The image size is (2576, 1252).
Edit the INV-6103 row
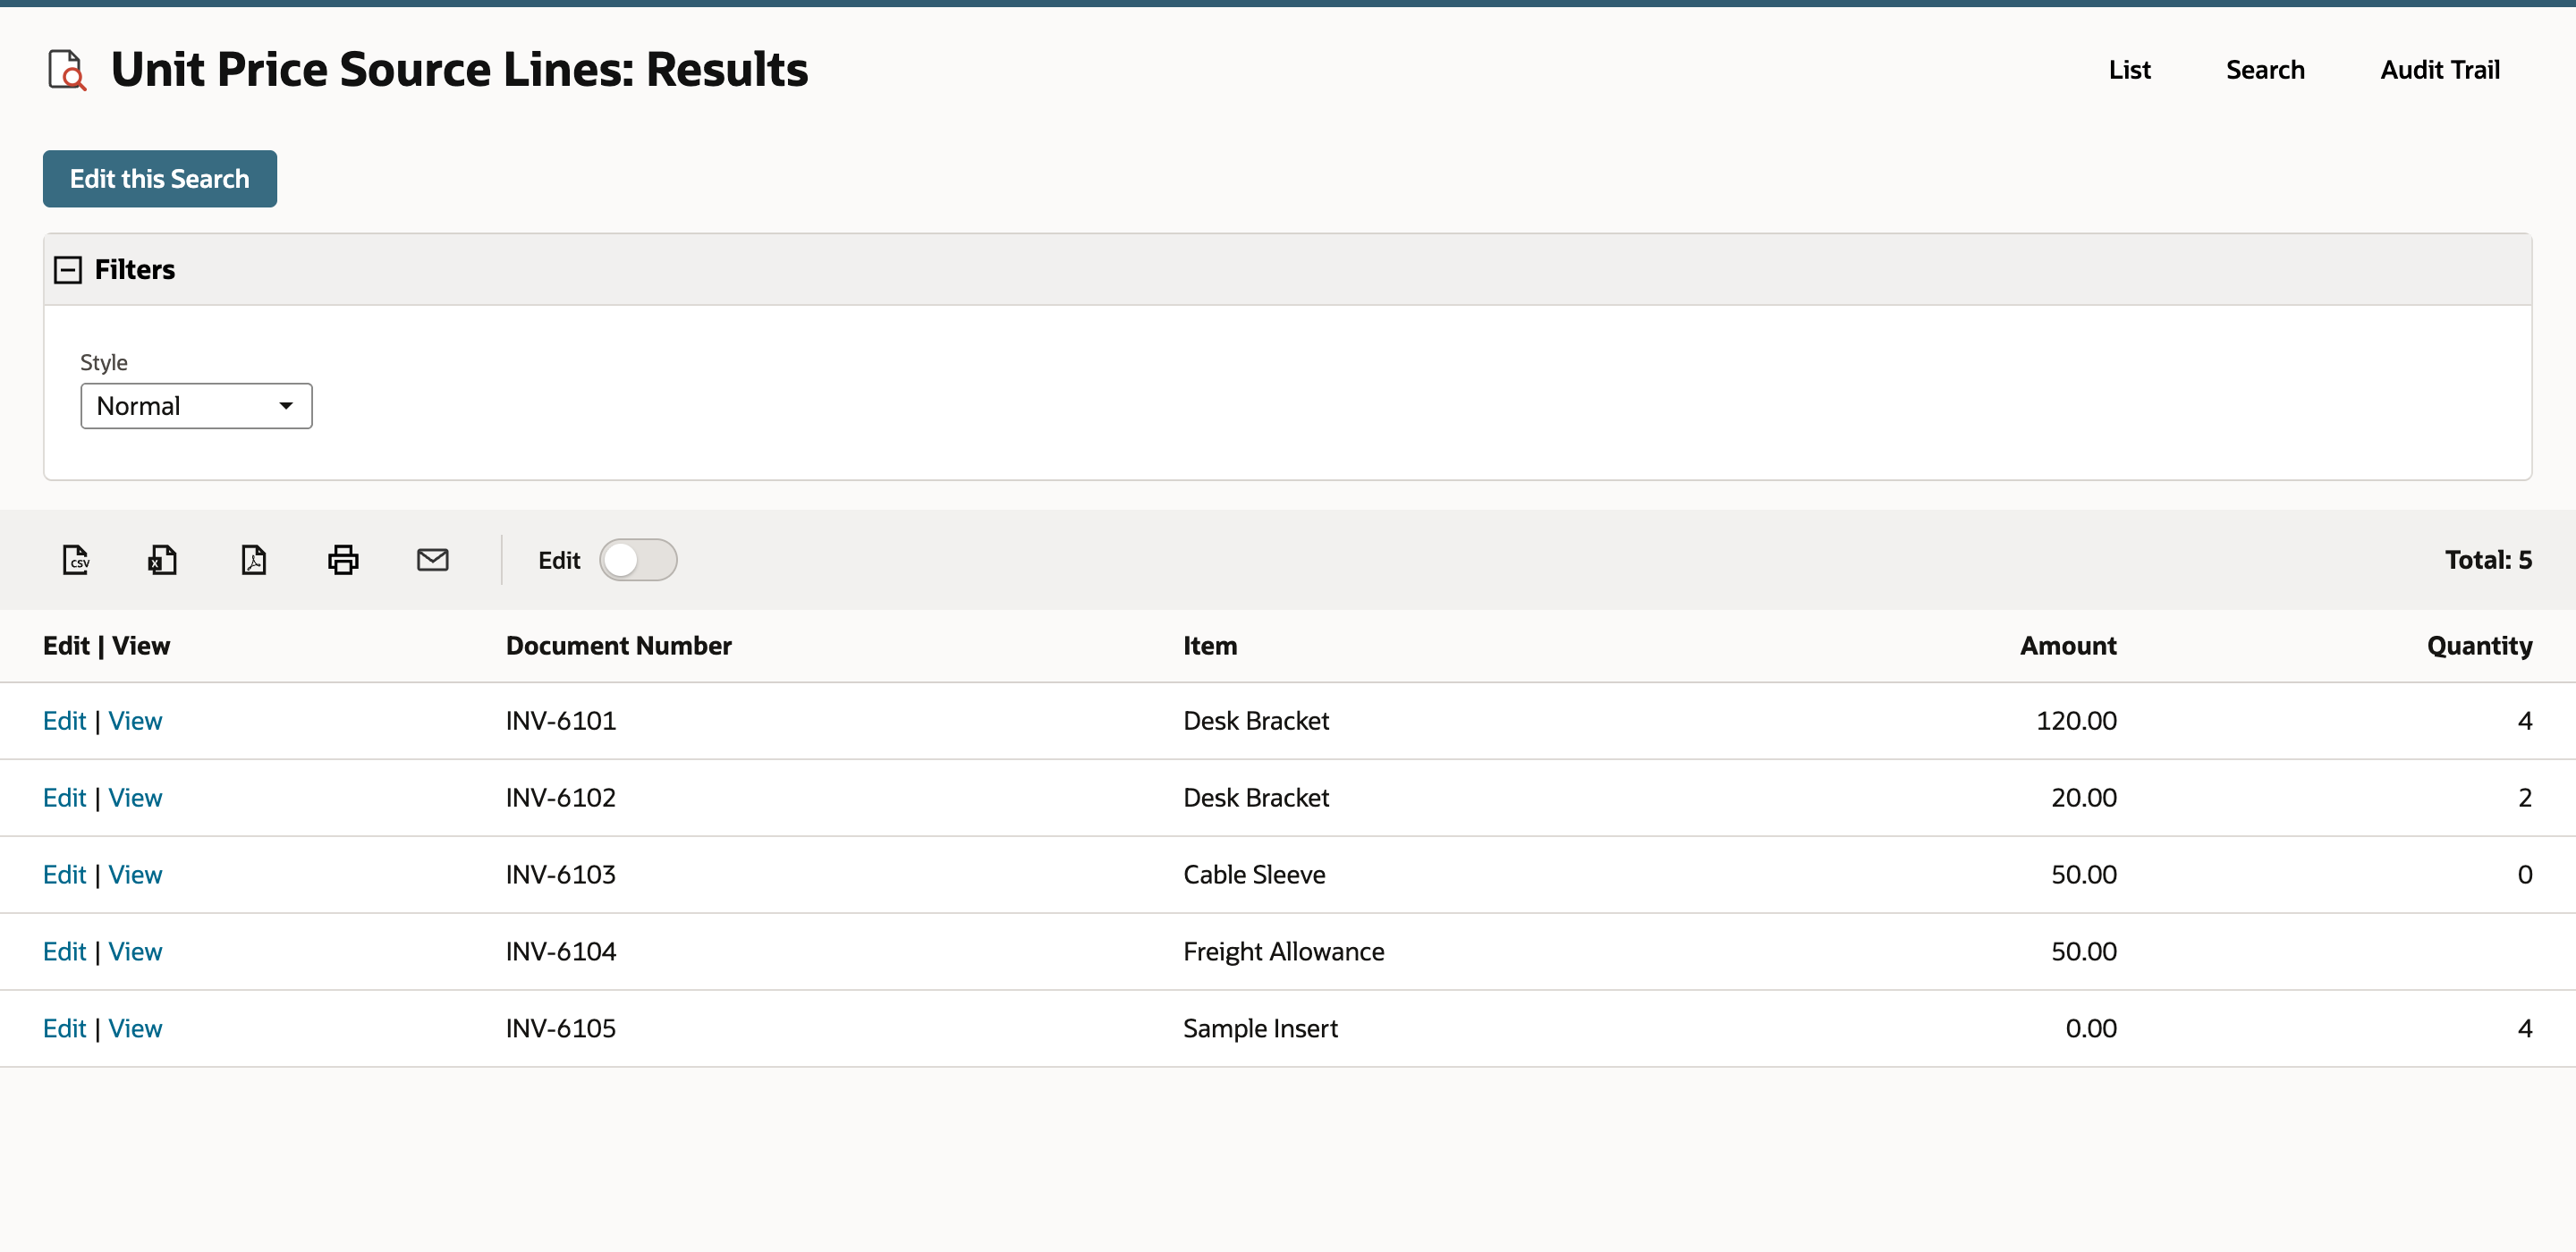64,875
